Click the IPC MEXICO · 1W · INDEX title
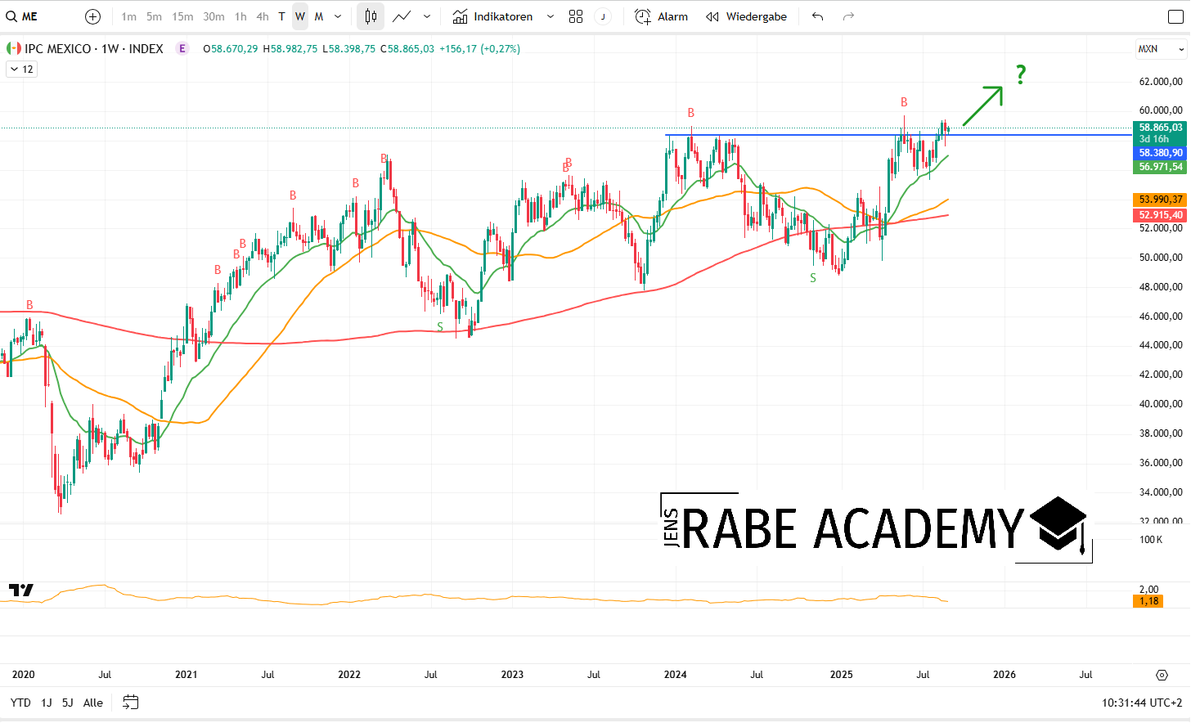Viewport: 1200px width, 723px height. tap(94, 48)
